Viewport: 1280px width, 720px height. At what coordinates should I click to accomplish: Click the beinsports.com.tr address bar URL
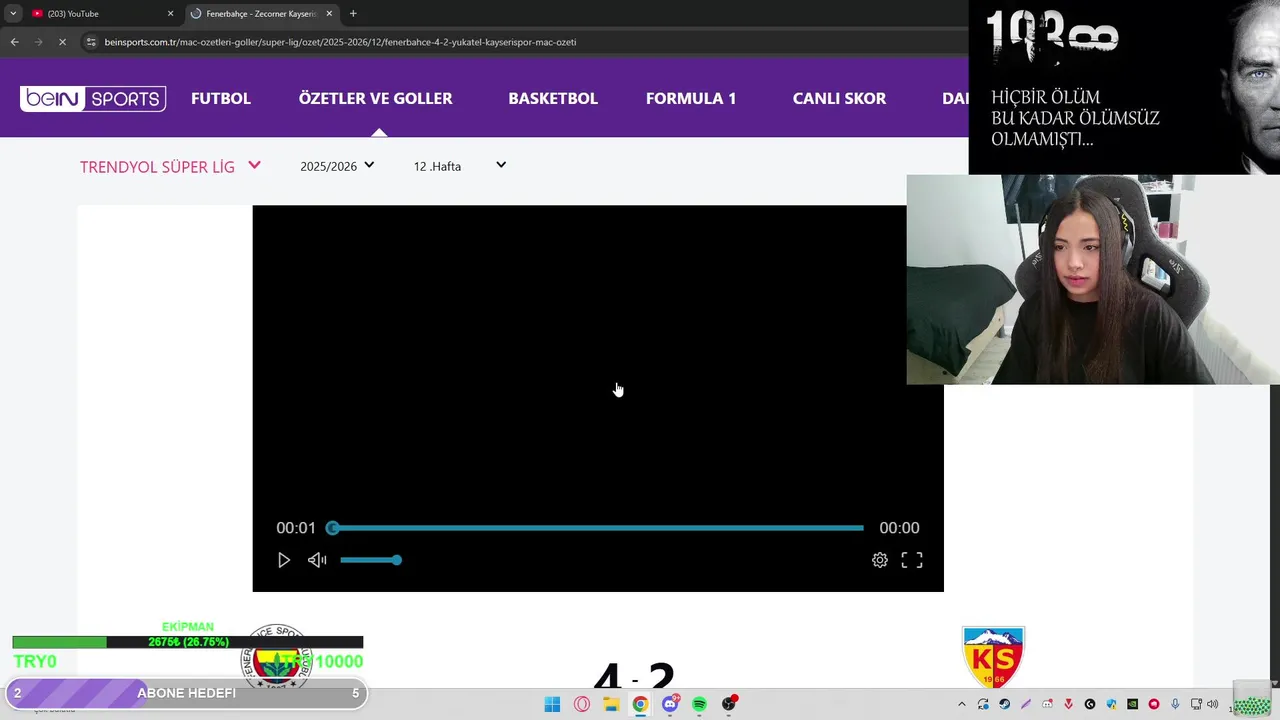pyautogui.click(x=340, y=42)
